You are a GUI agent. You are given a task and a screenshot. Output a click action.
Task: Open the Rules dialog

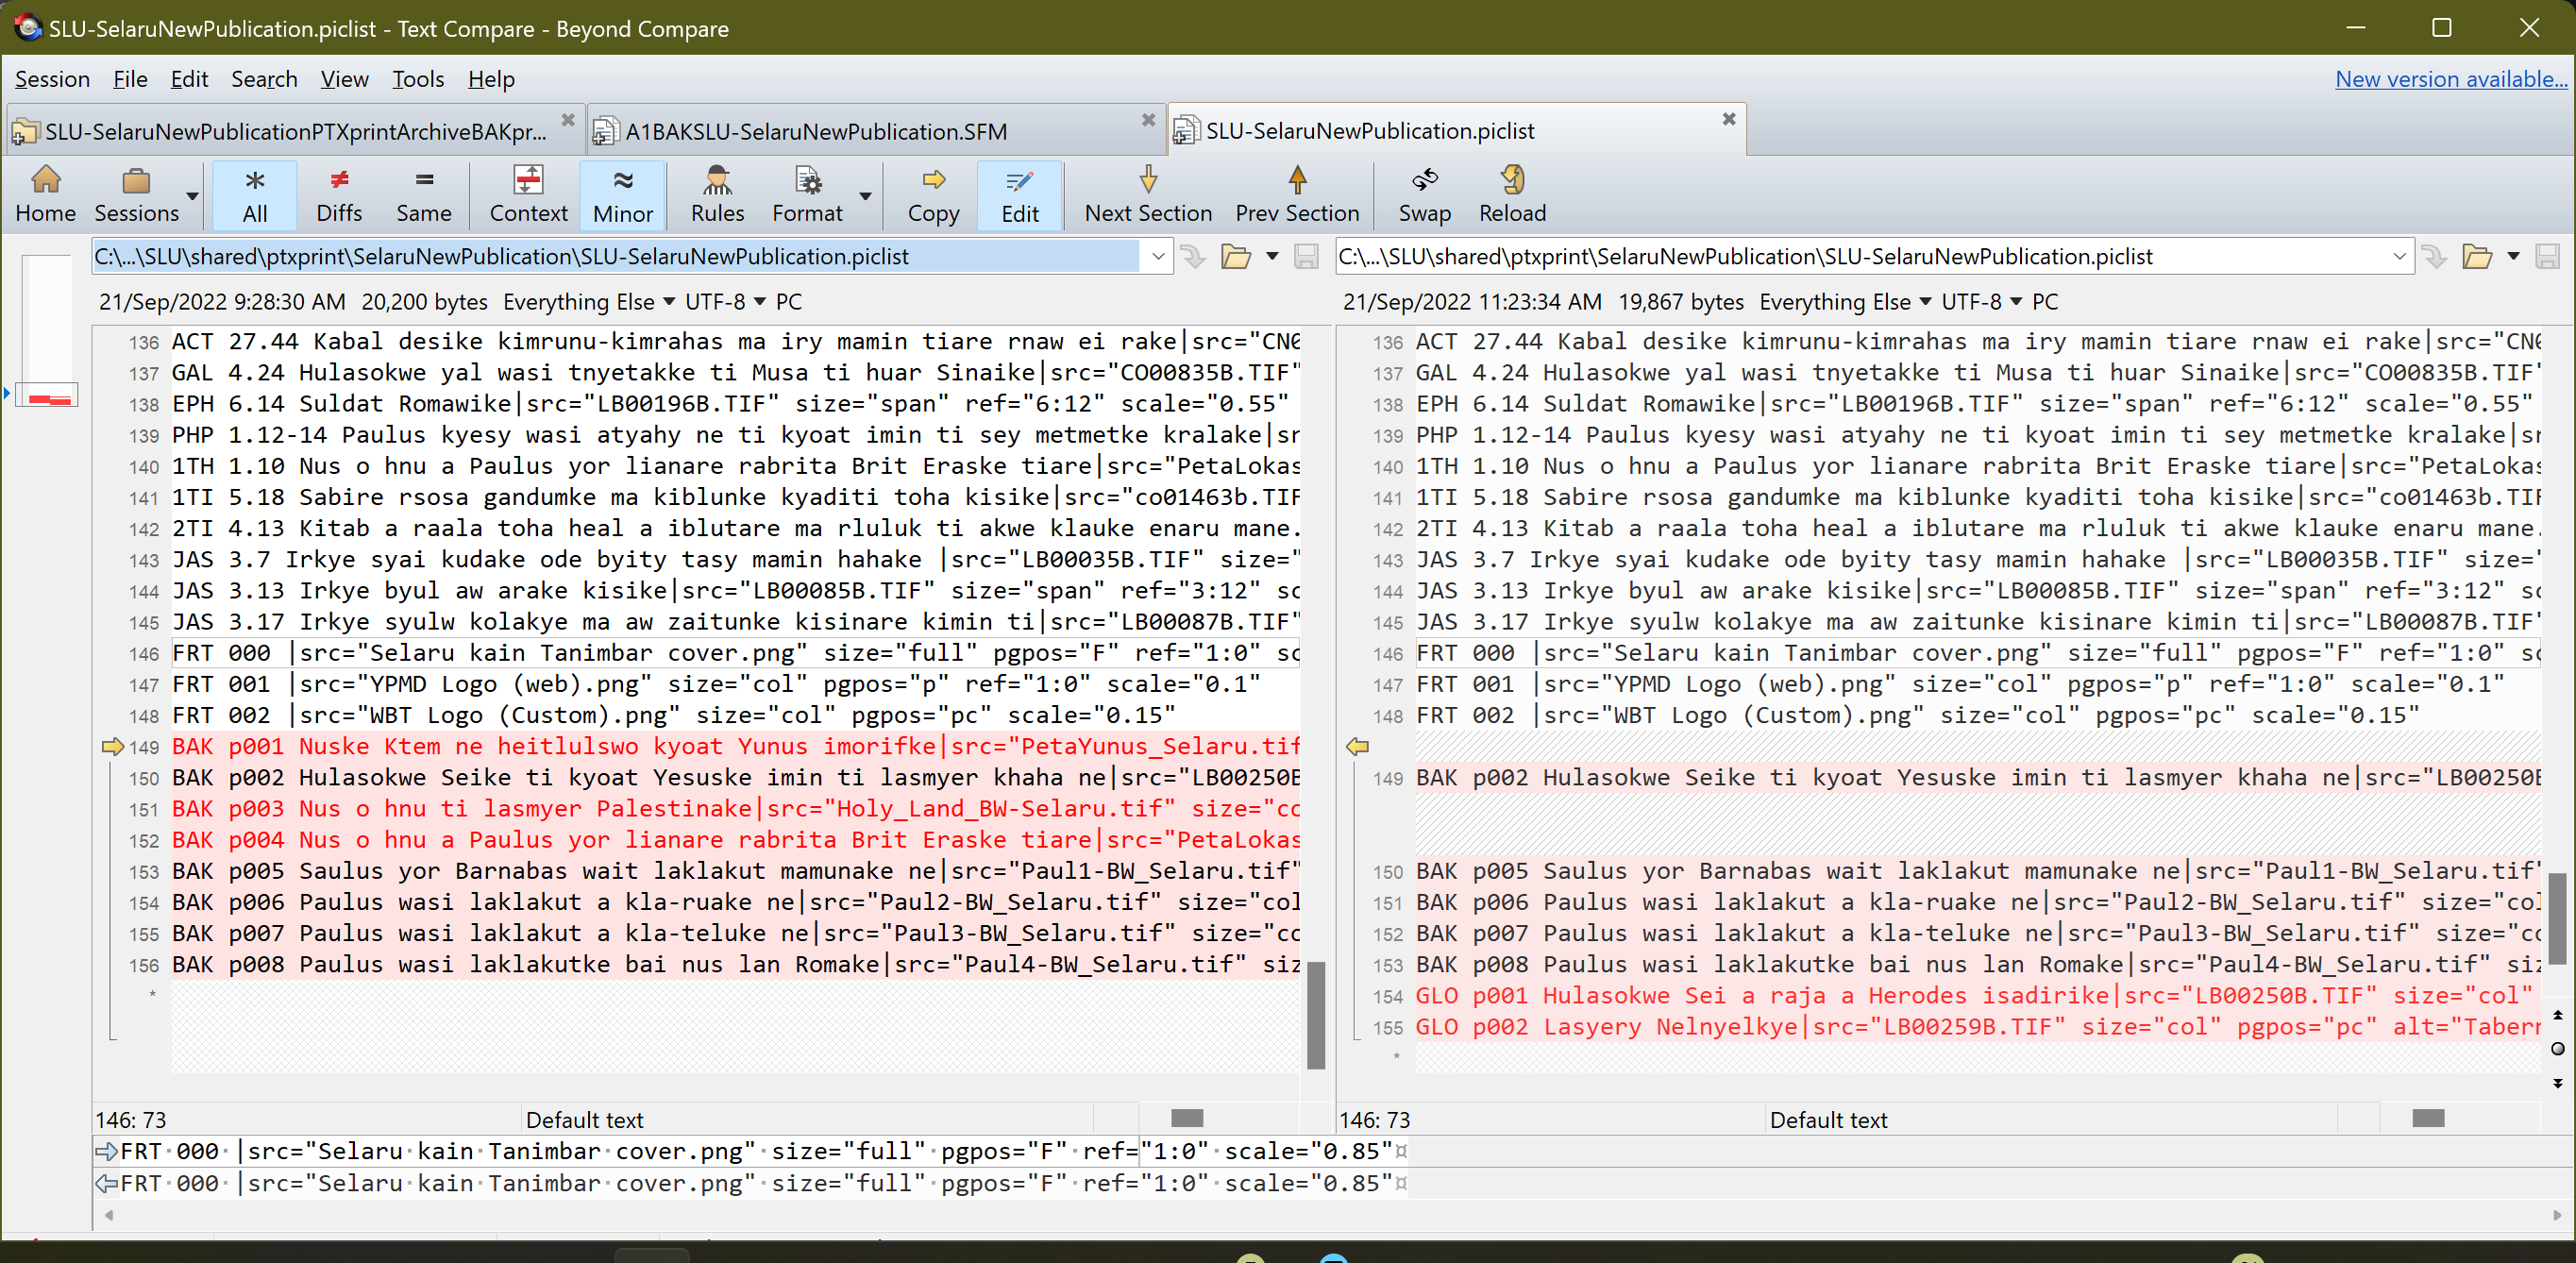(x=717, y=195)
